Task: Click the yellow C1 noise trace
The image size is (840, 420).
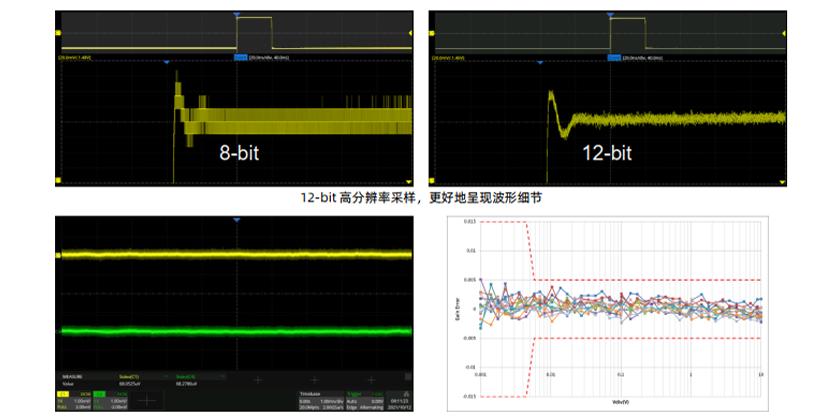Action: coord(237,255)
